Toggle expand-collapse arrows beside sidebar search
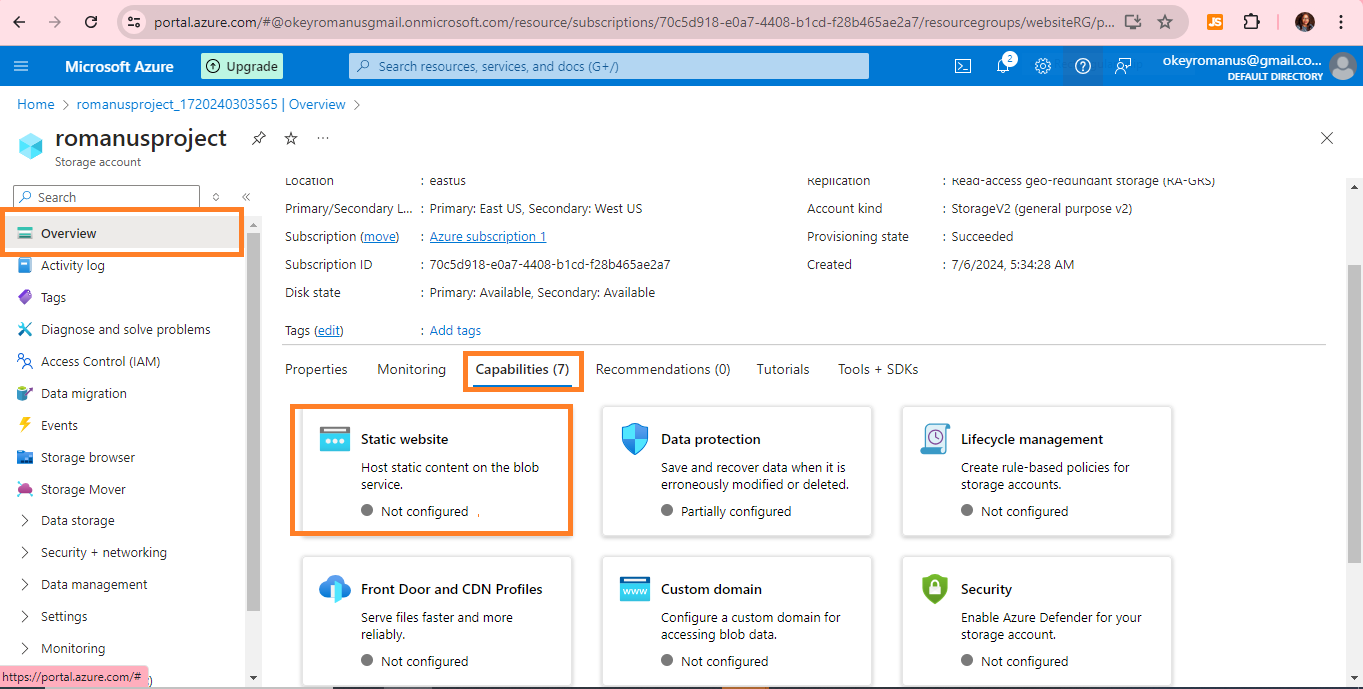Image resolution: width=1363 pixels, height=689 pixels. click(216, 197)
